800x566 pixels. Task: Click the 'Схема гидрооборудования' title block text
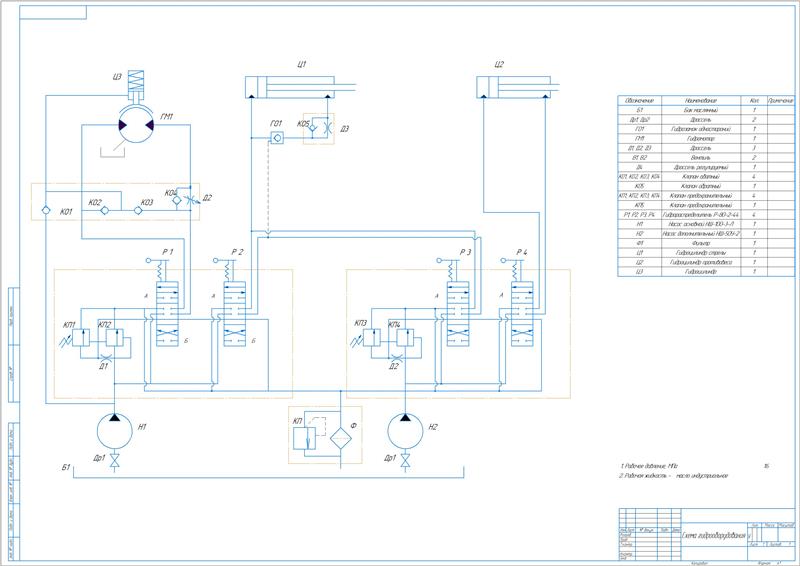(714, 535)
